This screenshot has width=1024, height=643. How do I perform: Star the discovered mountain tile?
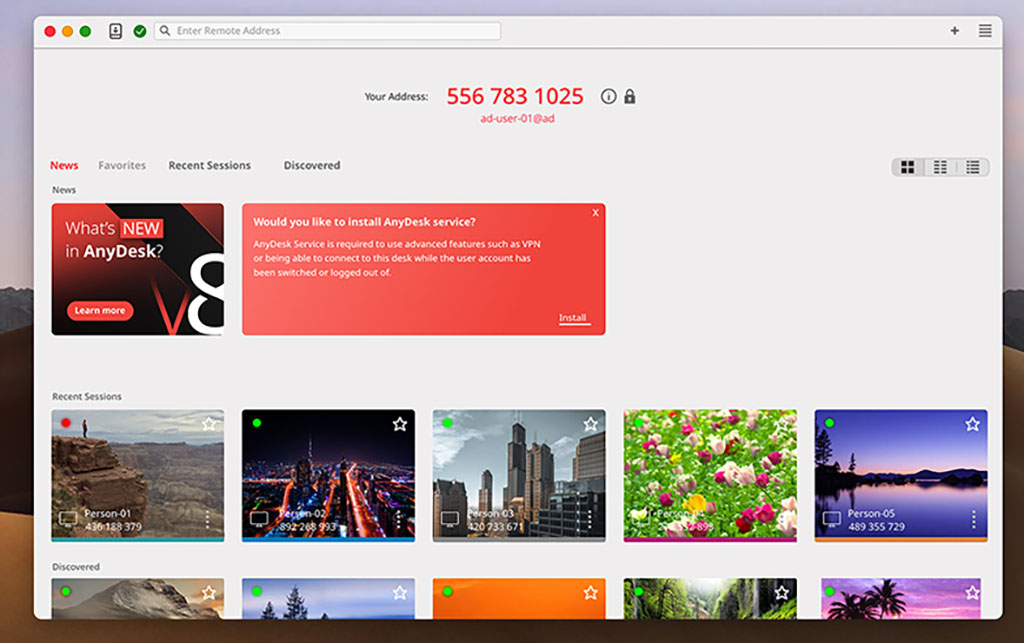(209, 593)
